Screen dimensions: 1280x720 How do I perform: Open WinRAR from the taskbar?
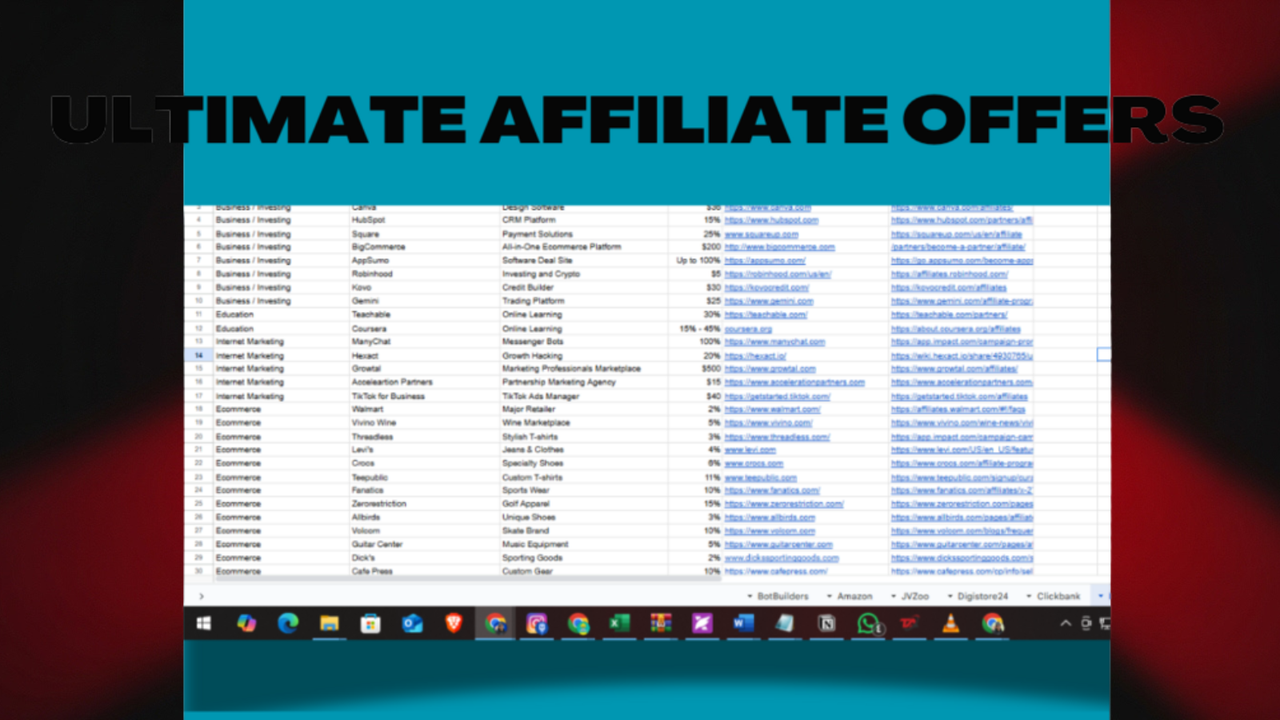pyautogui.click(x=660, y=624)
